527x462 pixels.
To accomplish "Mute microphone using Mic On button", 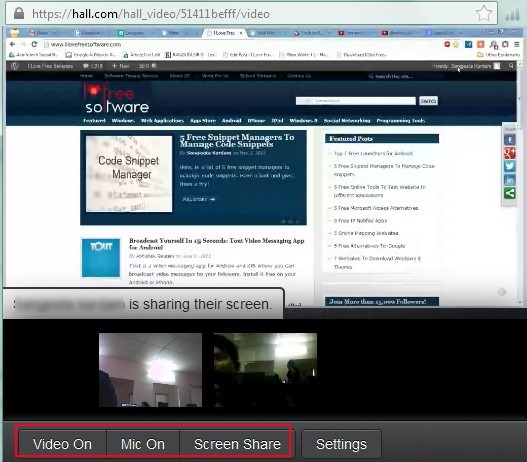I will tap(143, 444).
